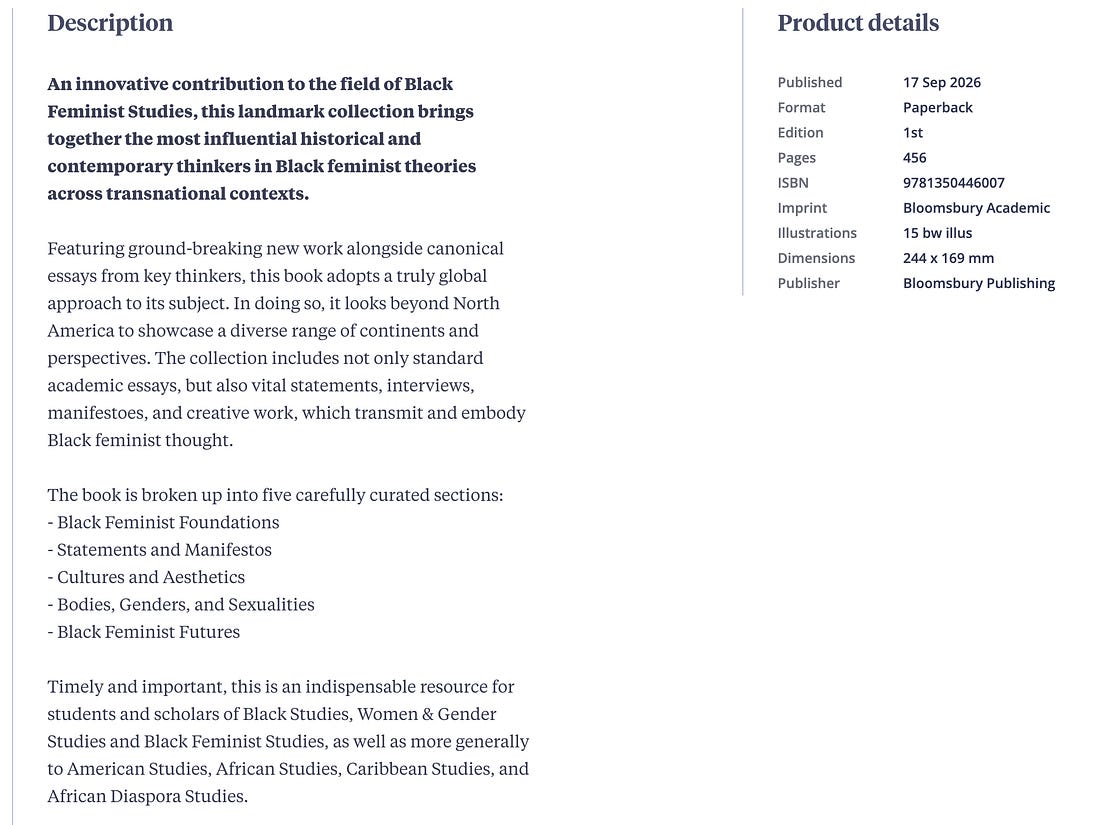The image size is (1100, 825).
Task: Click the Paperback format value
Action: coord(937,108)
